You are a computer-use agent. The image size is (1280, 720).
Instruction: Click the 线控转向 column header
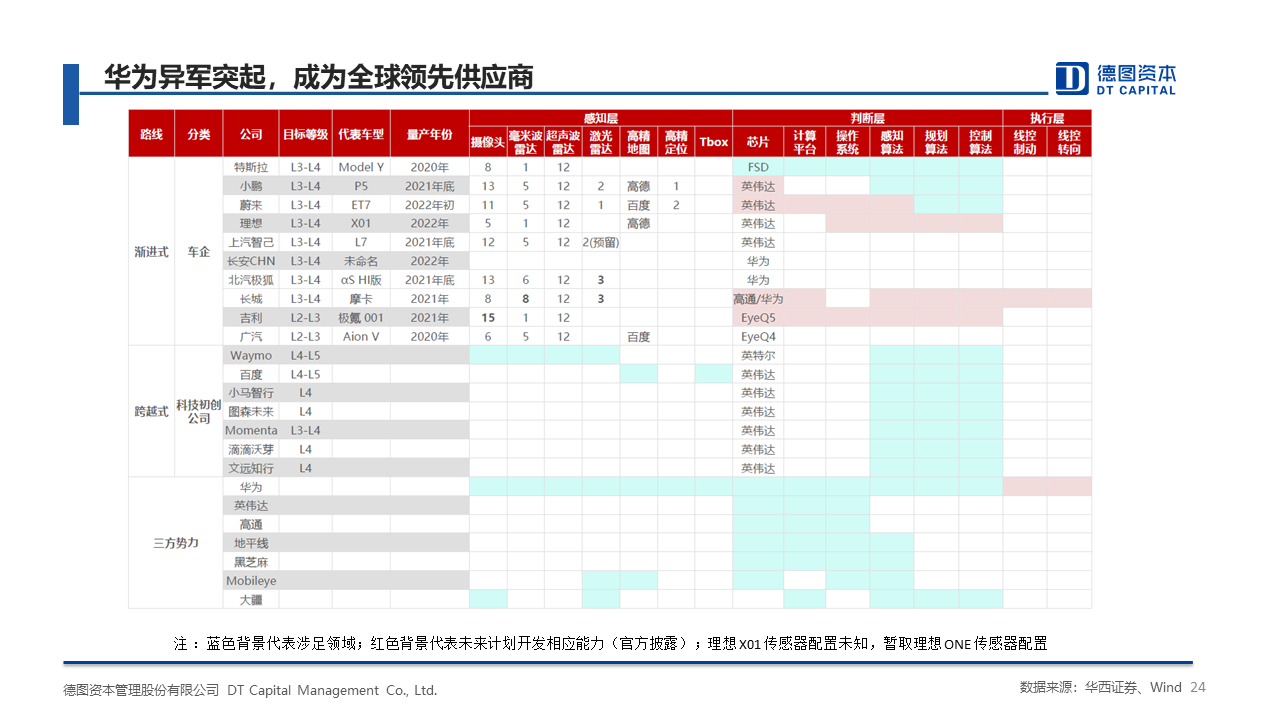point(1070,142)
